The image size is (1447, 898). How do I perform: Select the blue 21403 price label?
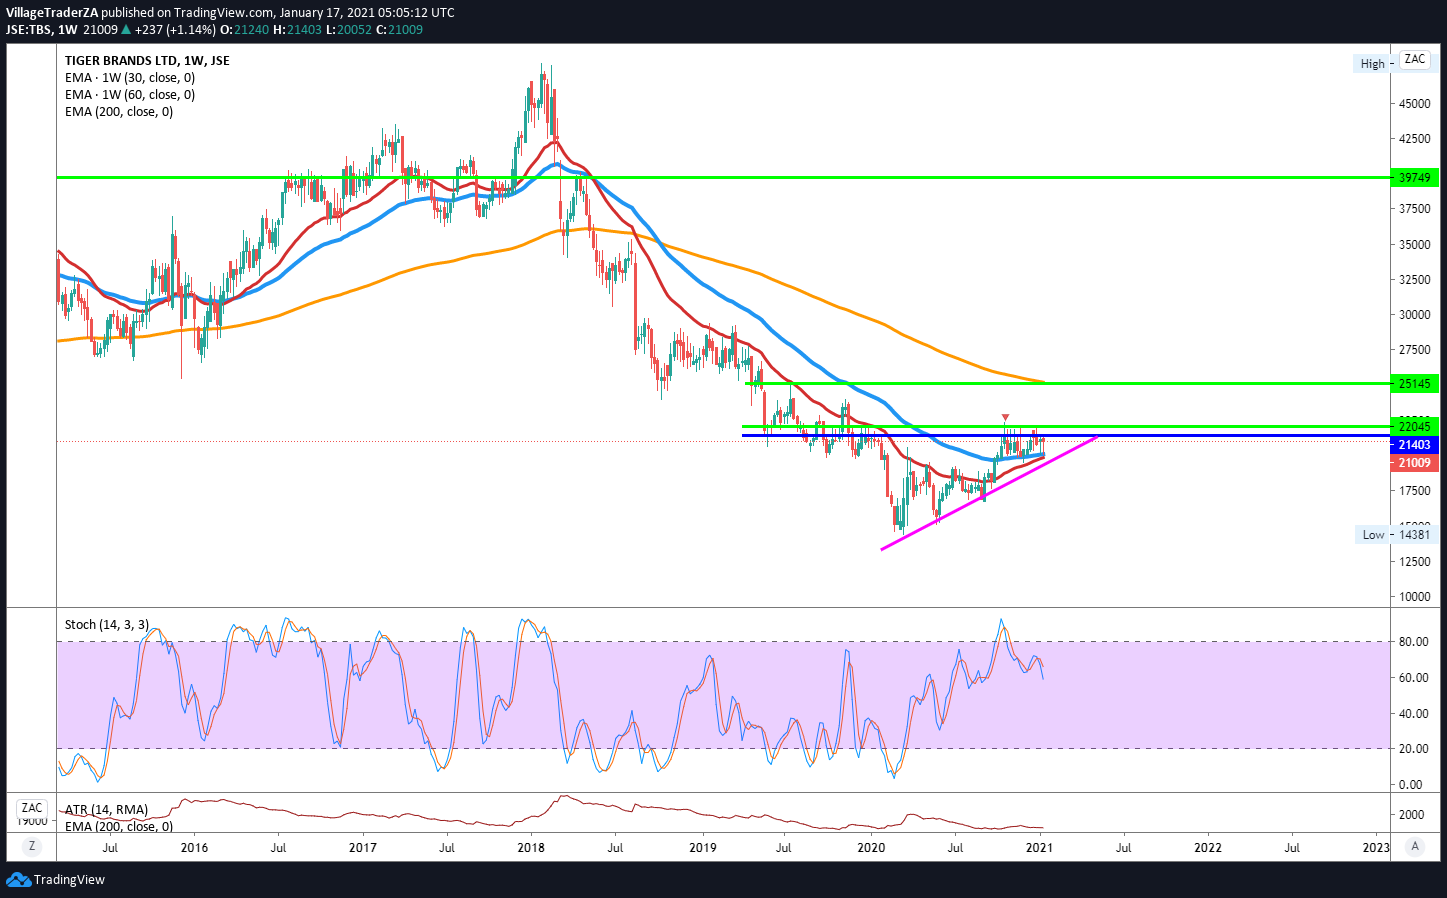(x=1414, y=445)
